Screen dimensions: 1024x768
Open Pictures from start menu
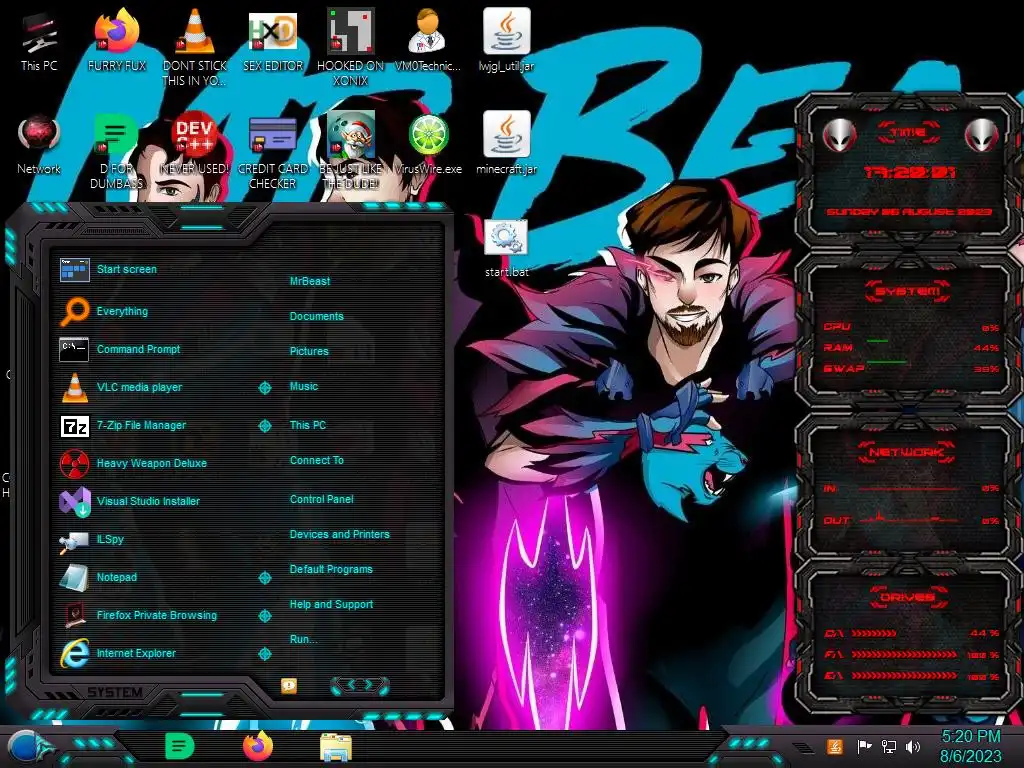coord(309,351)
